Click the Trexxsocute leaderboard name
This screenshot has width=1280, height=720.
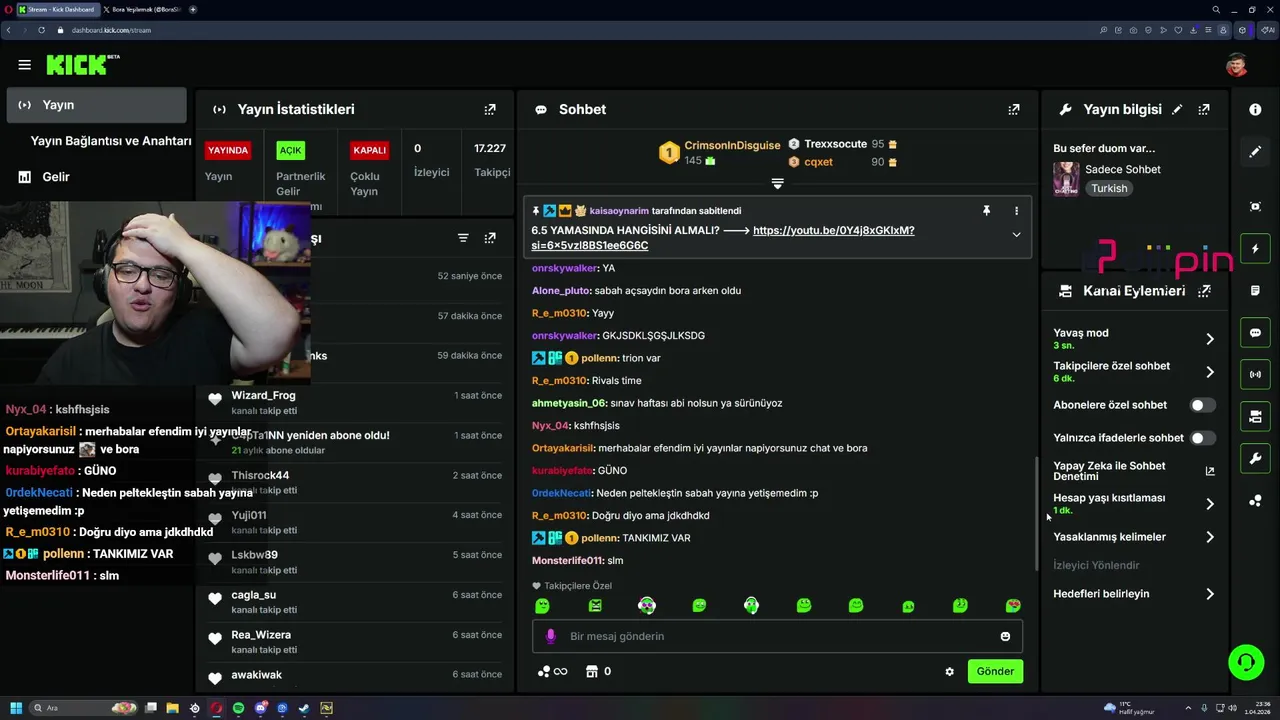[x=836, y=144]
